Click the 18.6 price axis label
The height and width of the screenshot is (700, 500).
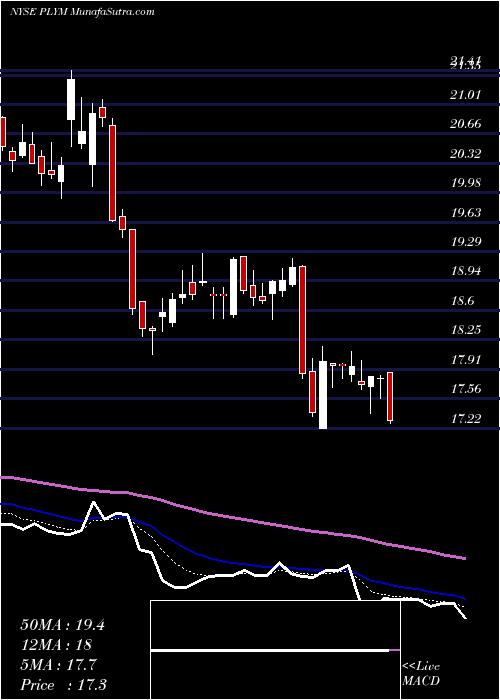(462, 300)
